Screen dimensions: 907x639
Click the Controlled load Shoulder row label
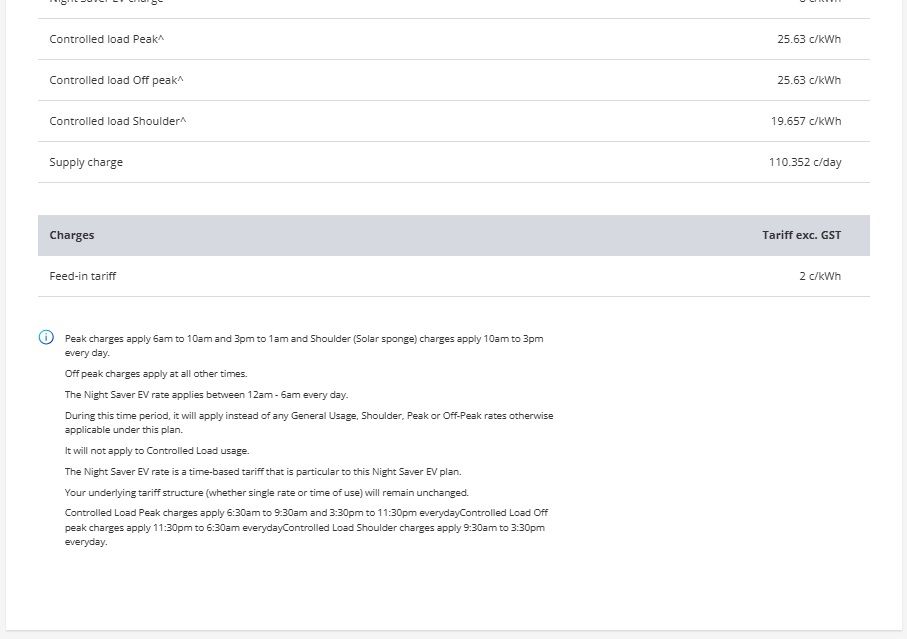pyautogui.click(x=118, y=122)
